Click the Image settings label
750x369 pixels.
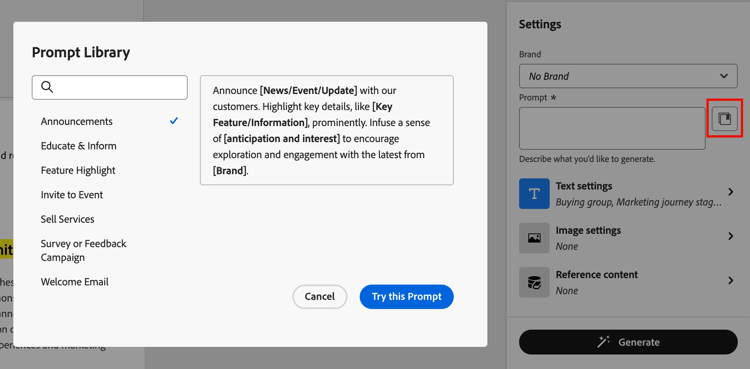click(x=588, y=230)
